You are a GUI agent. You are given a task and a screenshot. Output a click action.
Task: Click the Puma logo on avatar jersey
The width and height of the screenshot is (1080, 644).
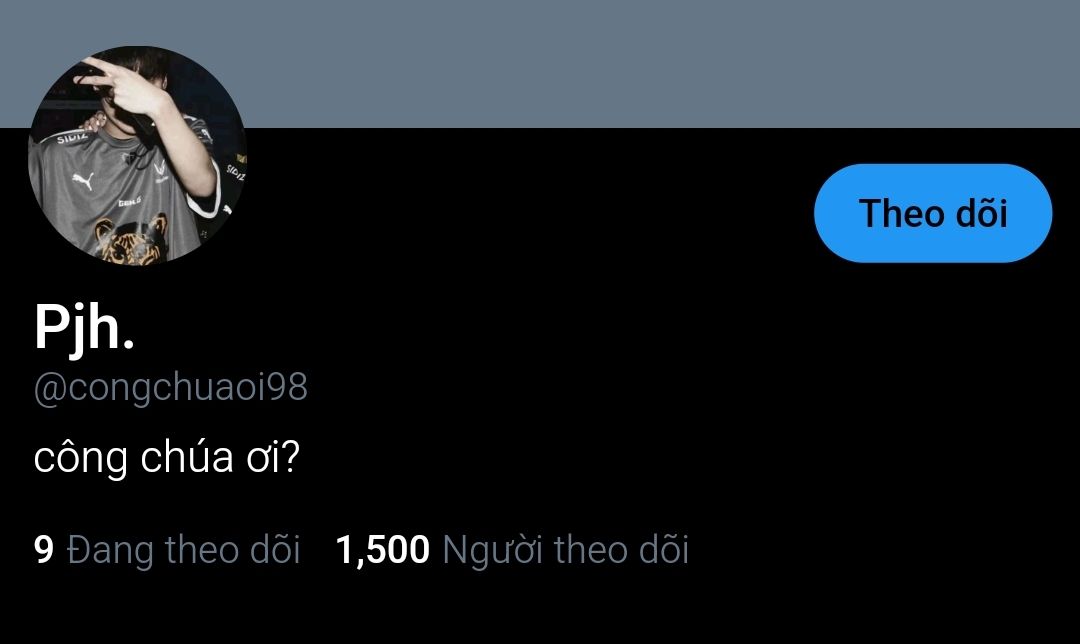coord(83,180)
